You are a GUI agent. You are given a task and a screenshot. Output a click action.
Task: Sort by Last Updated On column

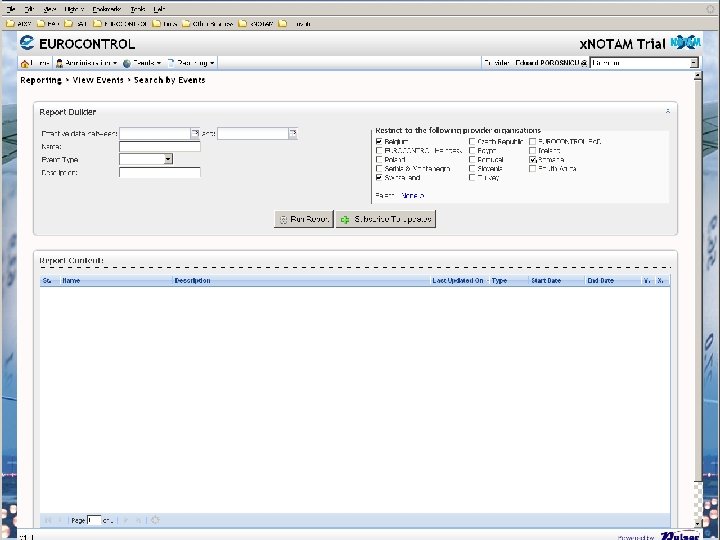point(458,281)
